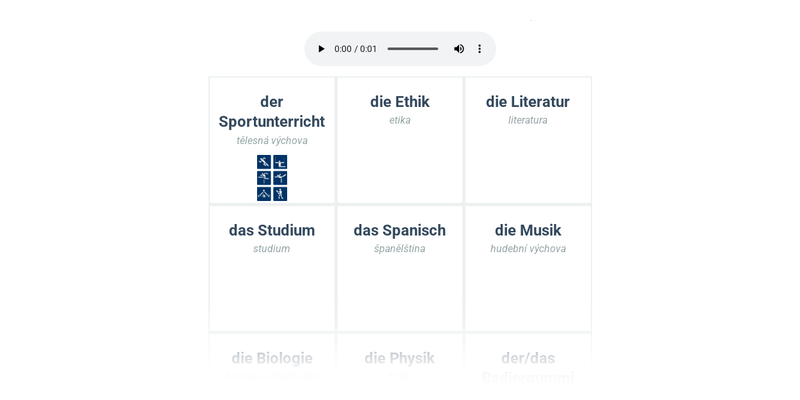Image resolution: width=800 pixels, height=400 pixels.
Task: Click the audio progress slider
Action: pyautogui.click(x=412, y=49)
